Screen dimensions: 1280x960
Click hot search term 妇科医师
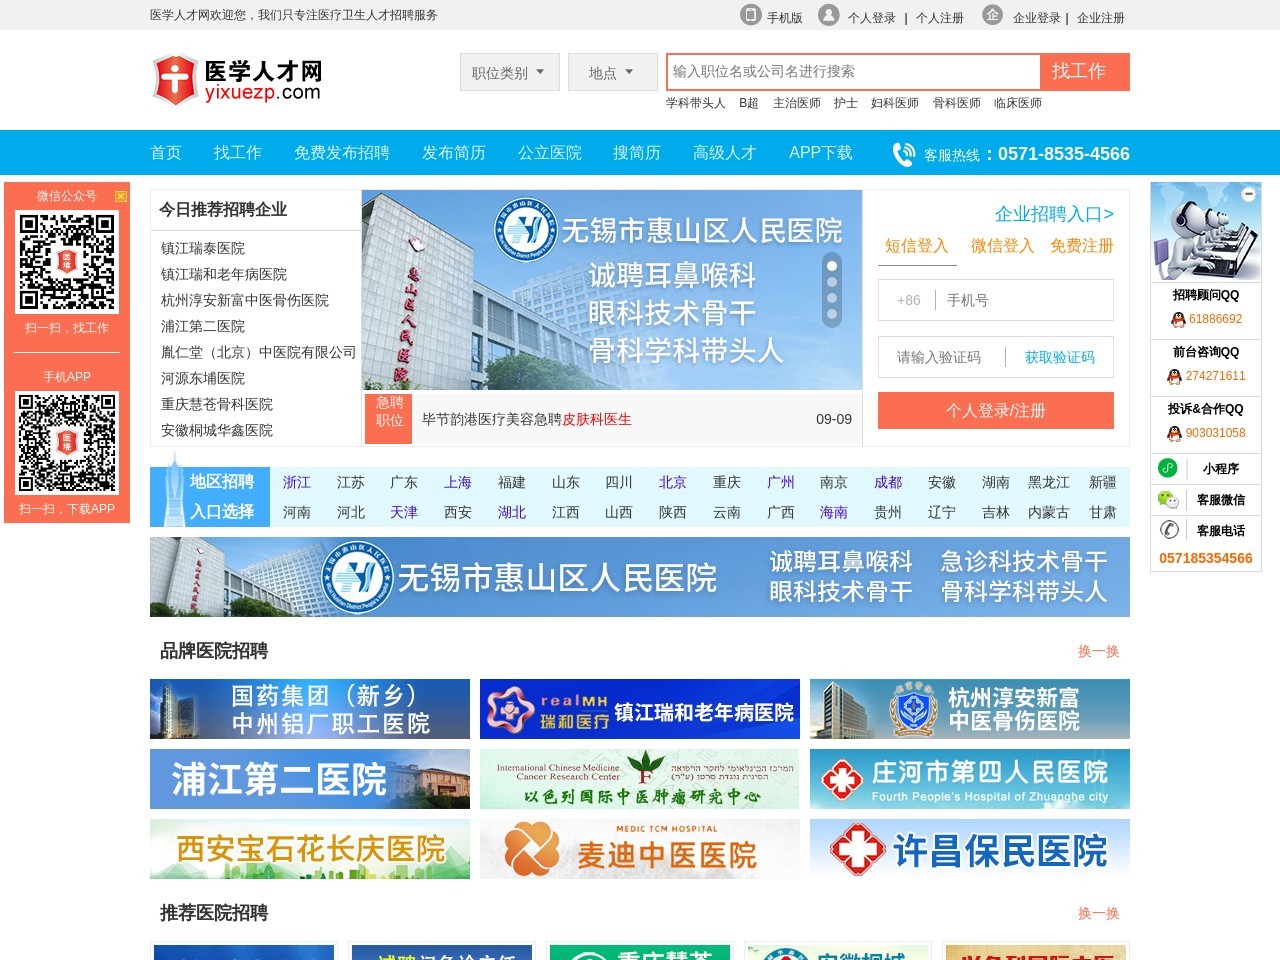[x=895, y=103]
